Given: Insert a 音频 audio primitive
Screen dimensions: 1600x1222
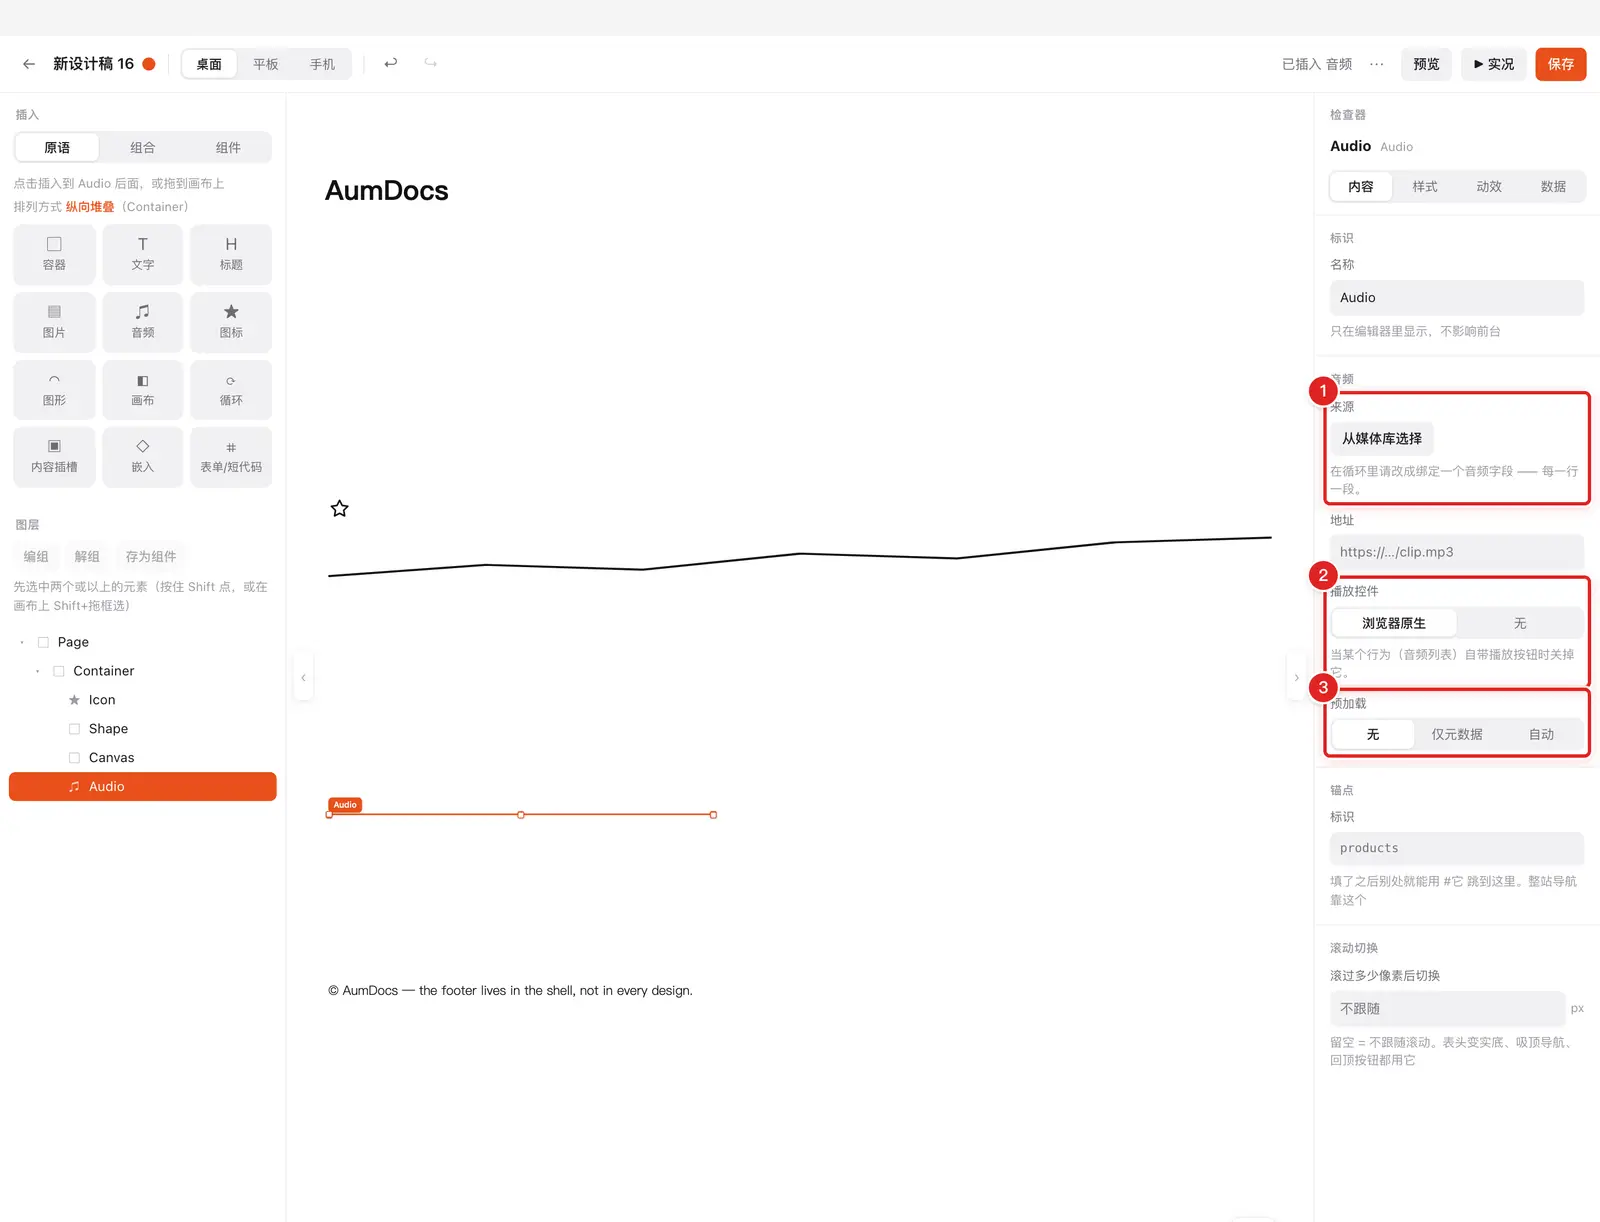Looking at the screenshot, I should tap(143, 322).
